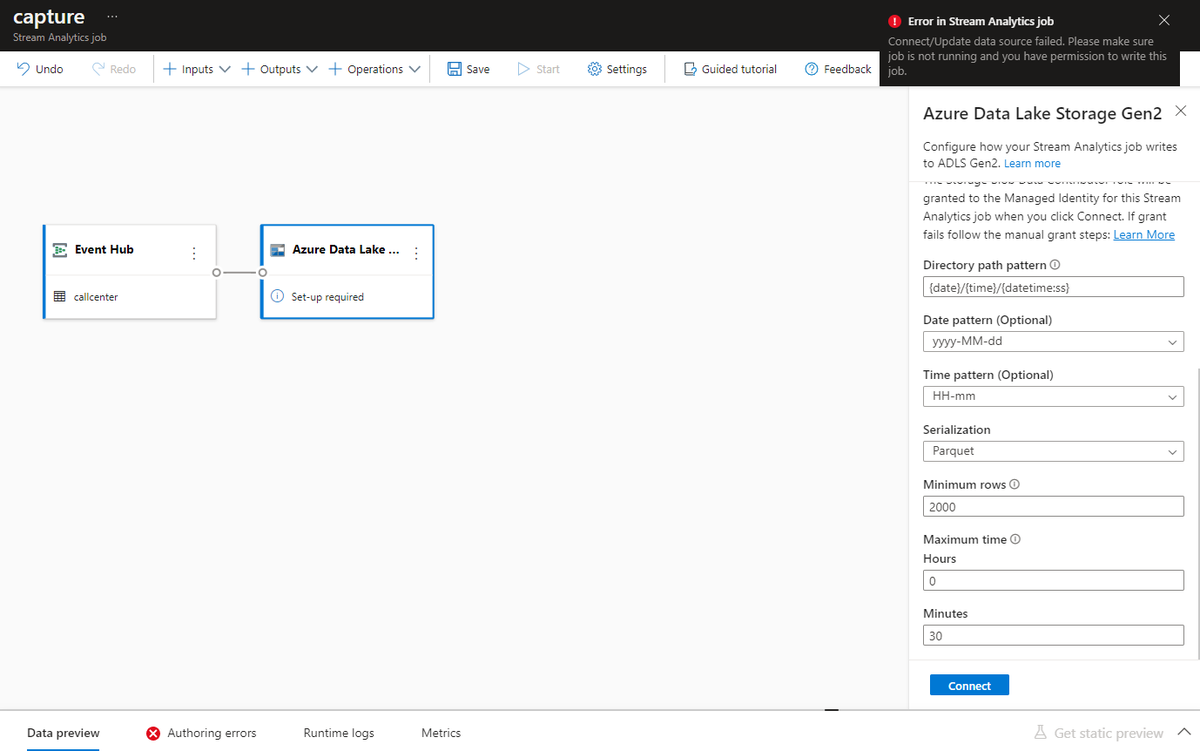The image size is (1200, 751).
Task: Open the ellipsis menu next to capture title
Action: 111,18
